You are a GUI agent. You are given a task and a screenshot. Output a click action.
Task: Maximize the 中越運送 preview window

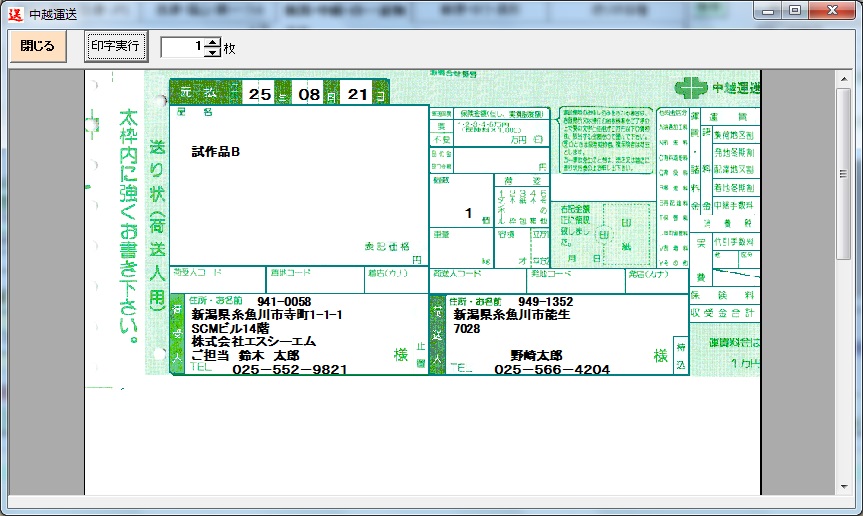[795, 10]
